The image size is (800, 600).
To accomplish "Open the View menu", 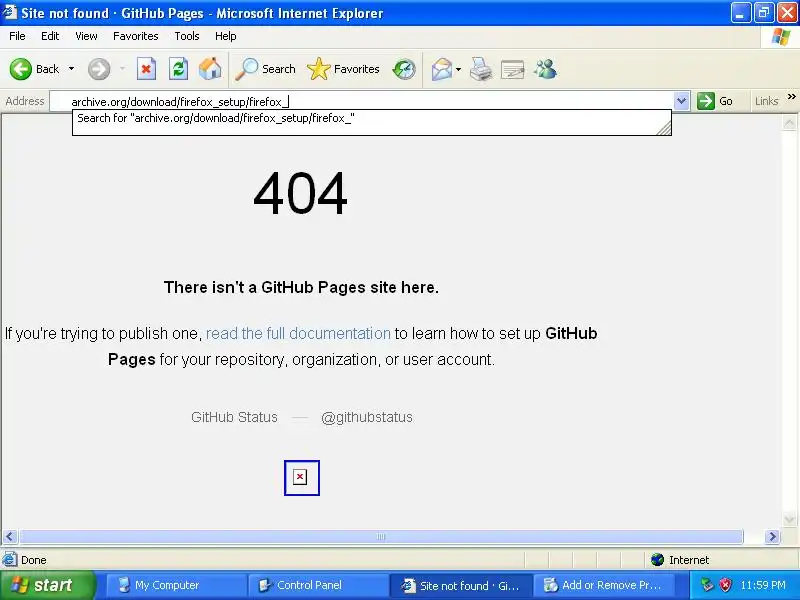I will 86,36.
